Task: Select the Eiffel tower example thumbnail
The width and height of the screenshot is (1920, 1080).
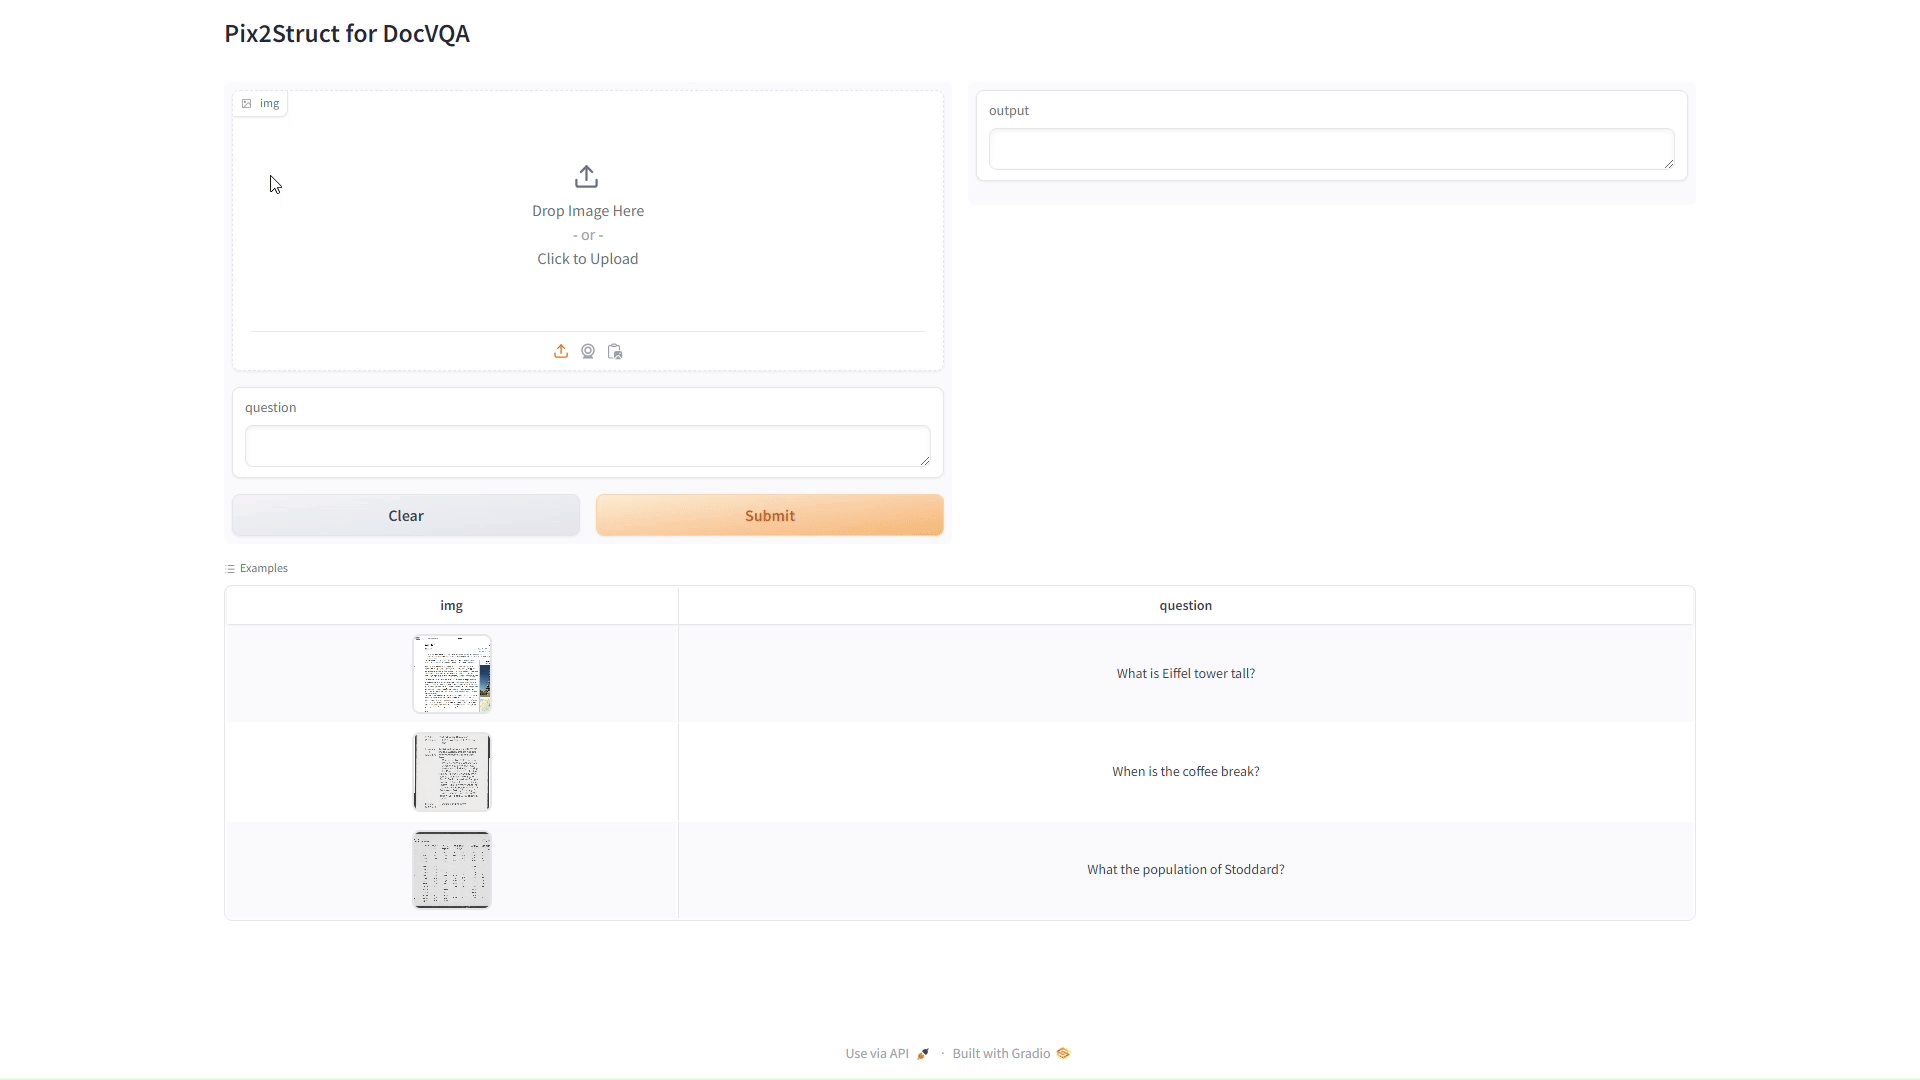Action: coord(452,674)
